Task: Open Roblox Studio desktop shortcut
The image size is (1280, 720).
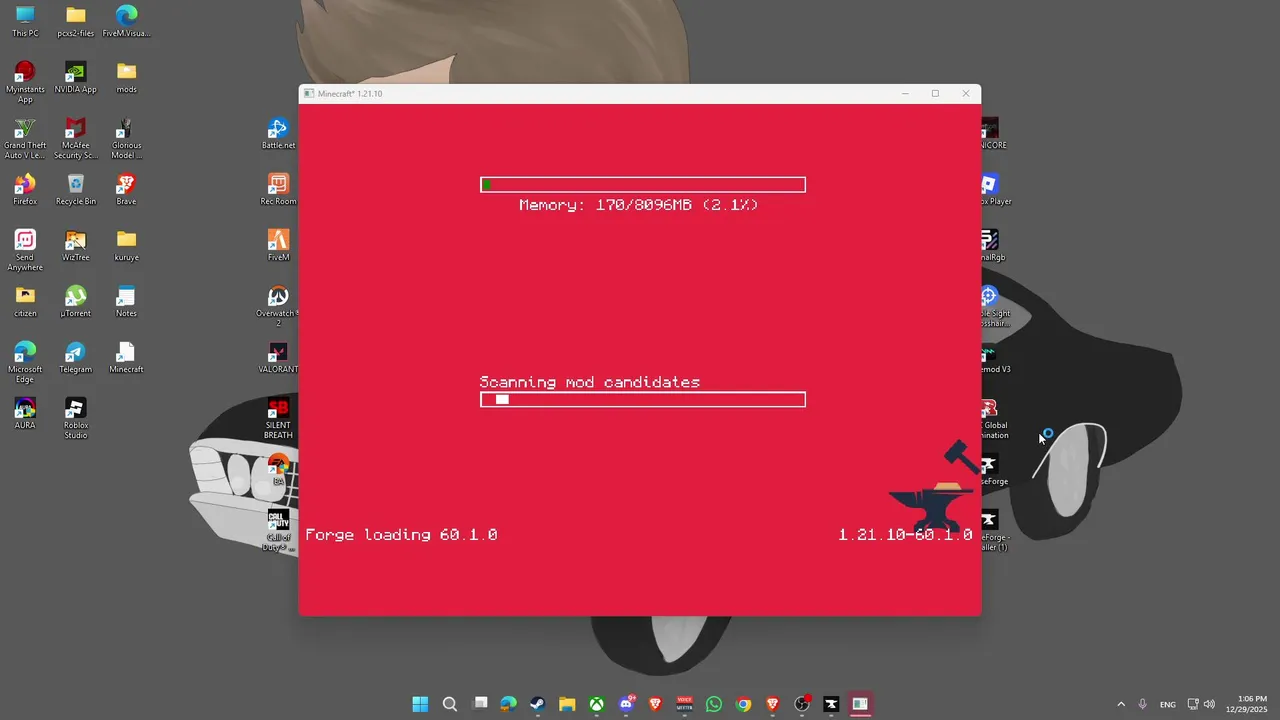Action: (75, 418)
